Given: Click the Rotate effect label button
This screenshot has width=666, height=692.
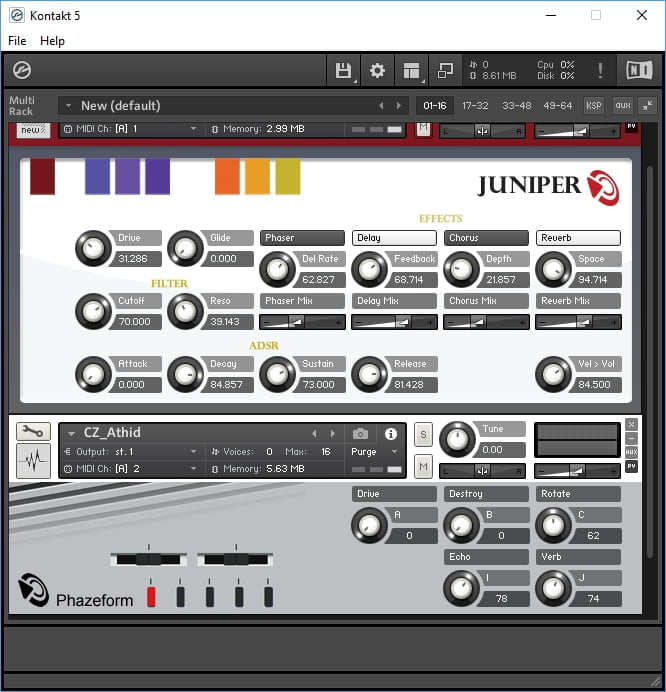Looking at the screenshot, I should click(578, 494).
